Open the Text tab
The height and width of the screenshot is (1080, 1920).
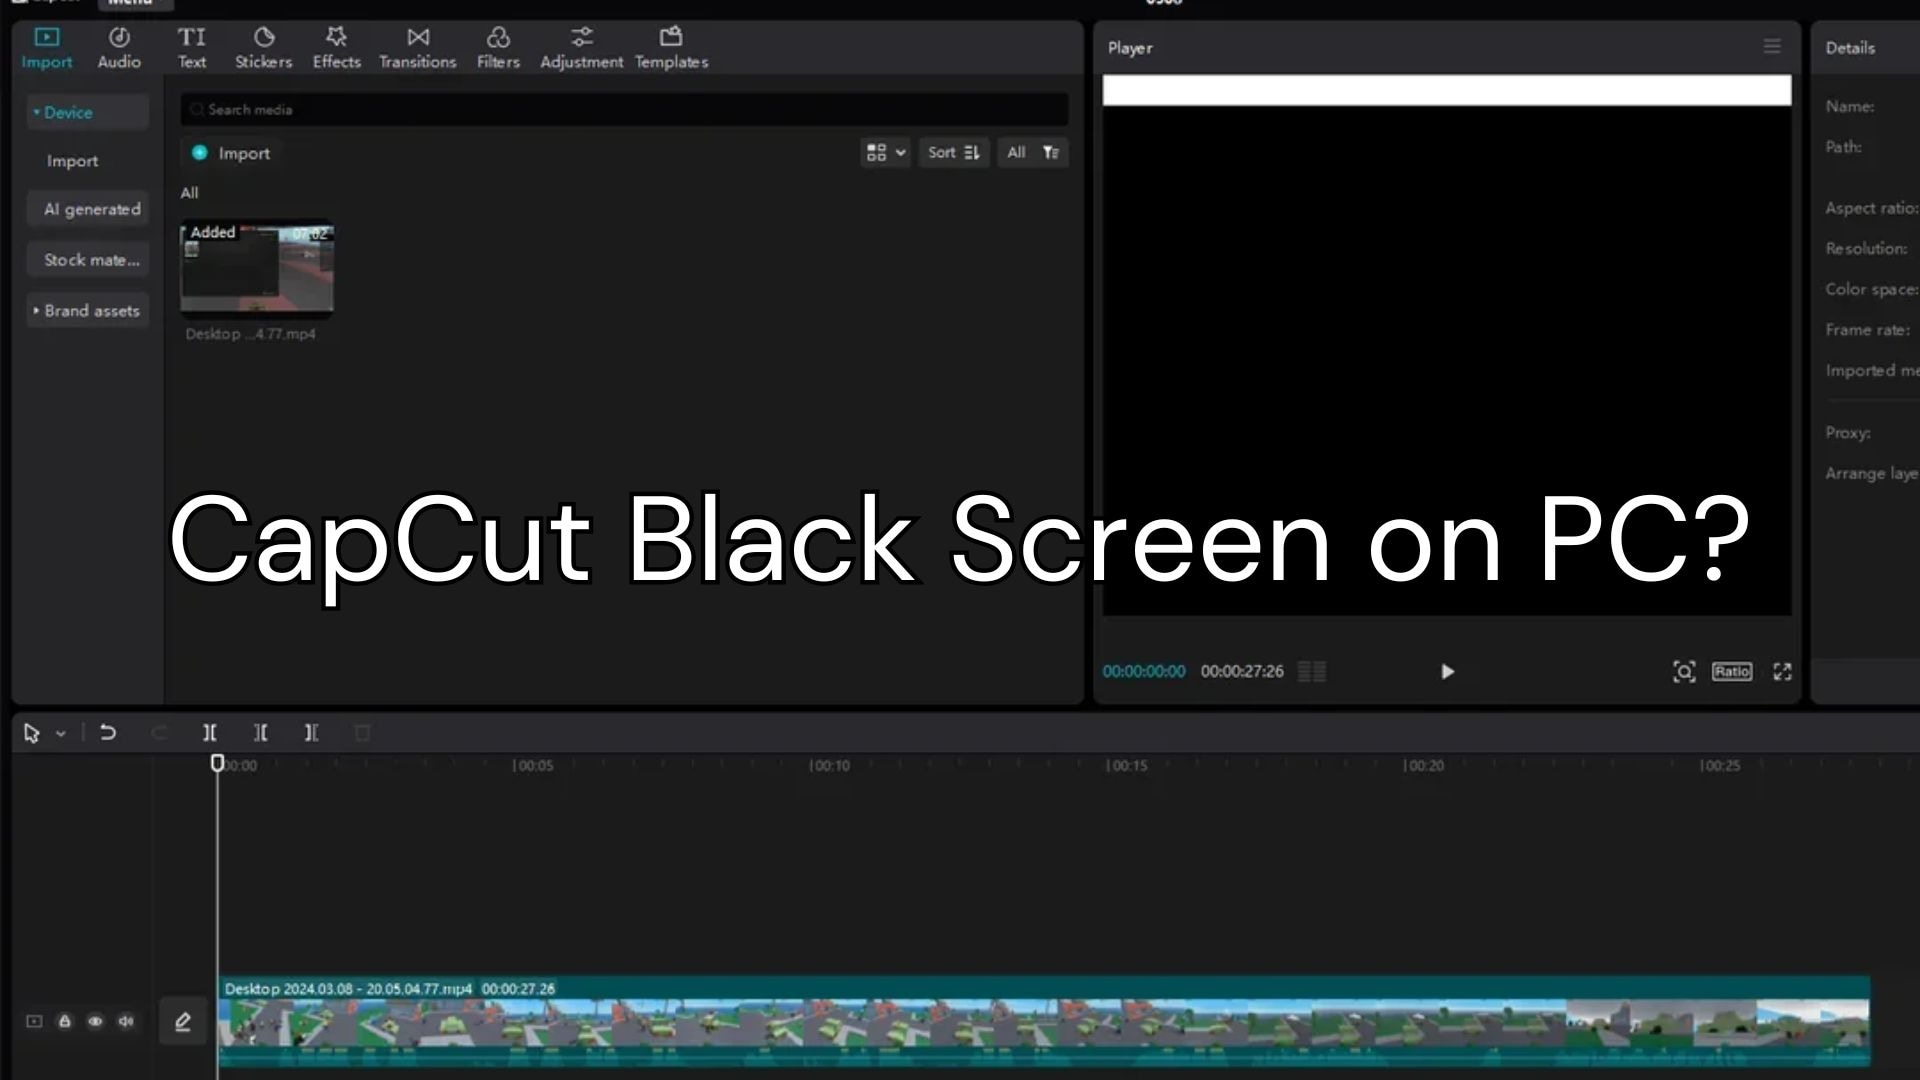(192, 47)
